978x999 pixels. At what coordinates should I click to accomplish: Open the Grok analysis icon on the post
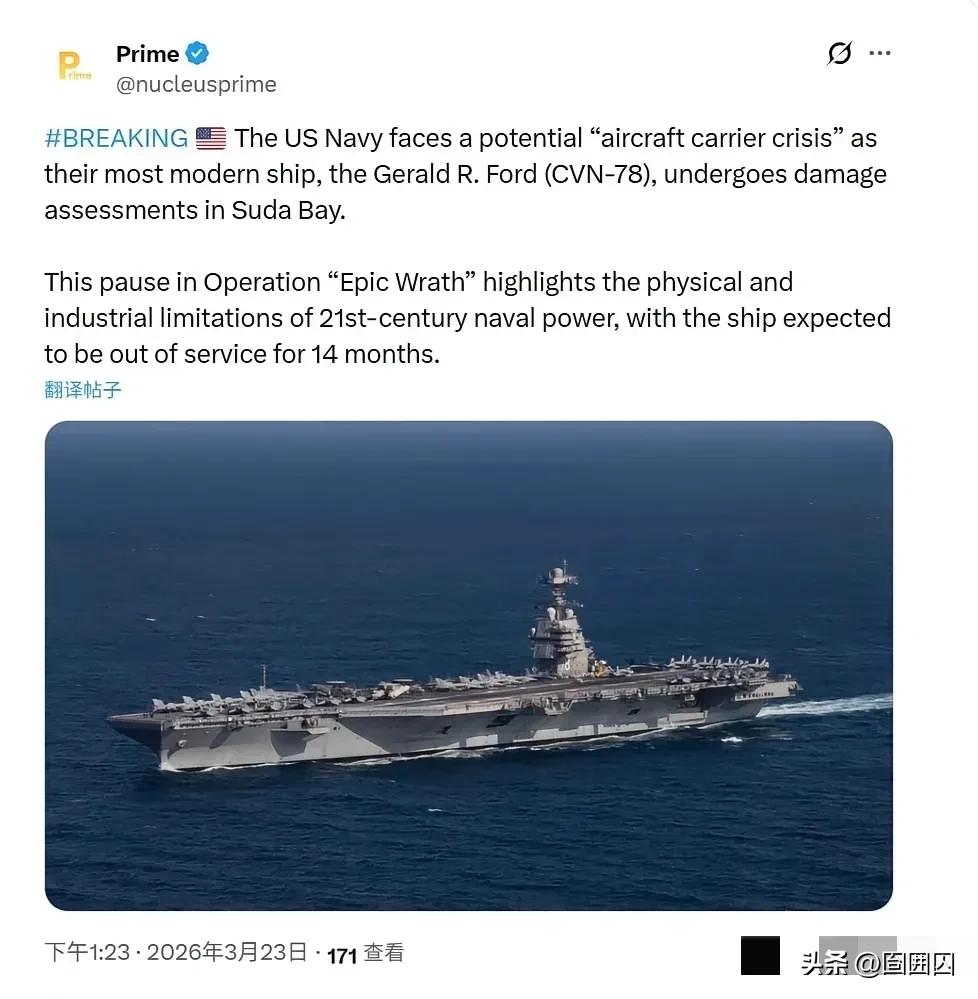(838, 54)
